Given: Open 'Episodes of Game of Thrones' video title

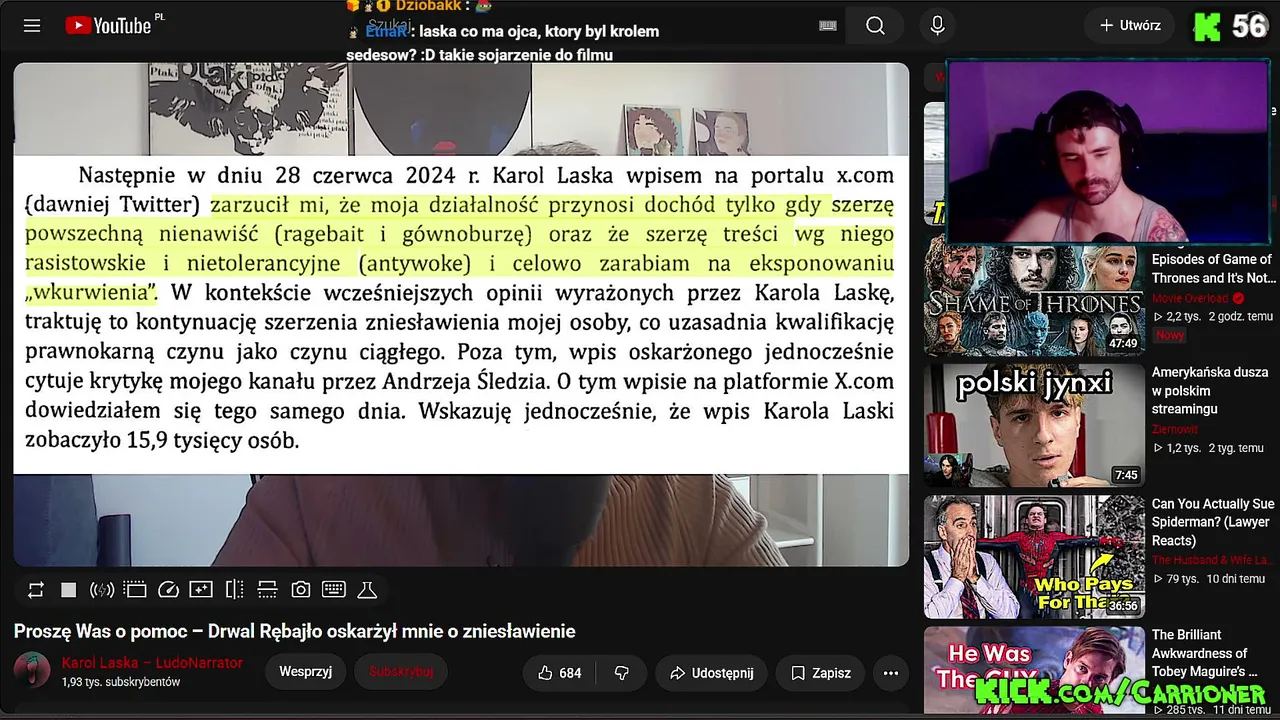Looking at the screenshot, I should (x=1213, y=269).
